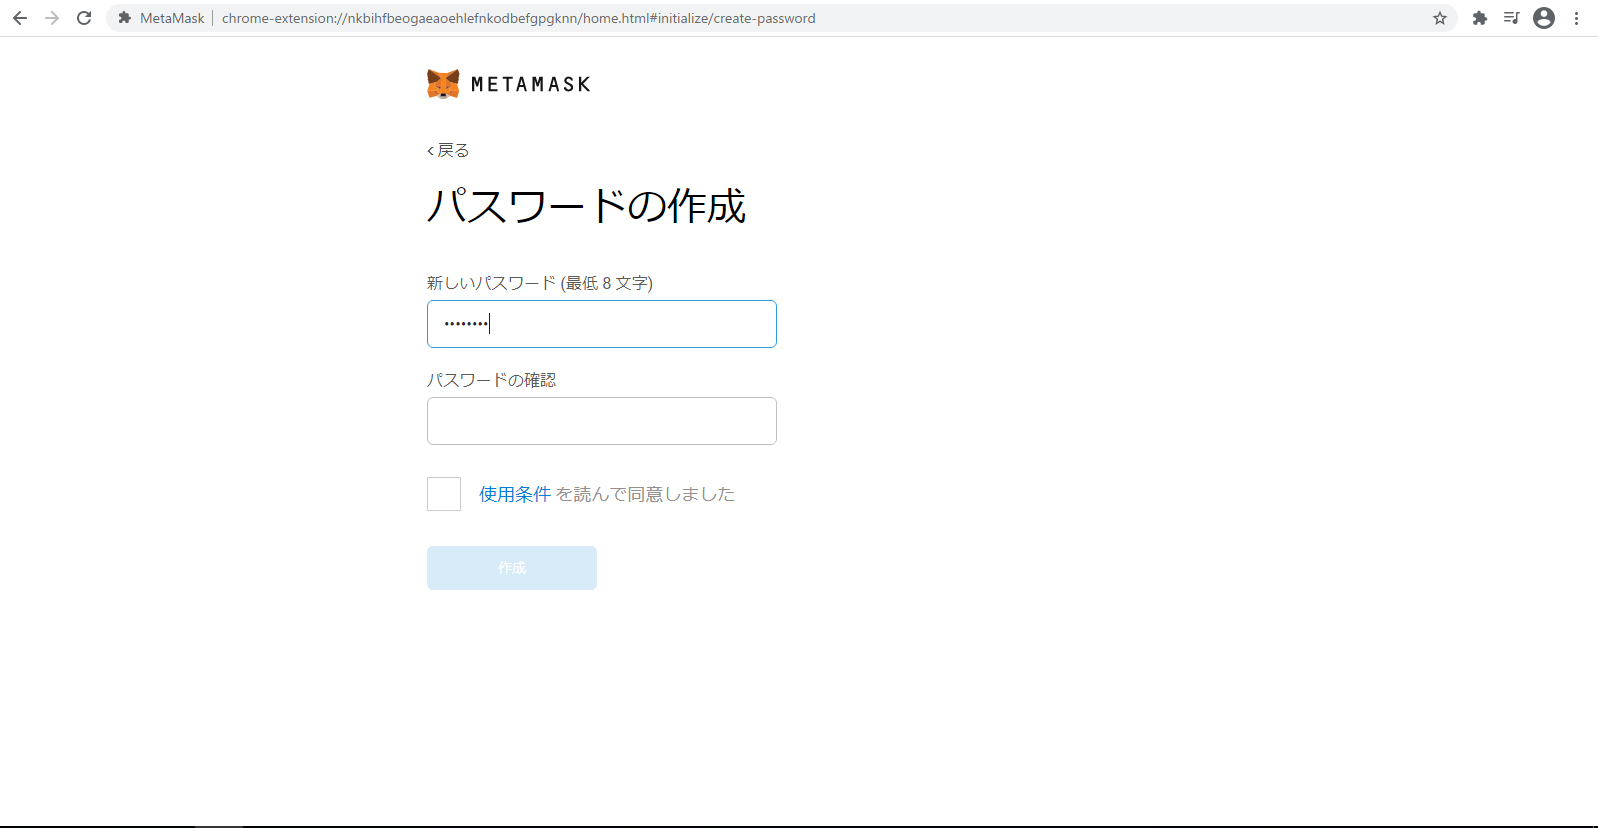Click the browser back arrow
The height and width of the screenshot is (828, 1598).
[20, 18]
